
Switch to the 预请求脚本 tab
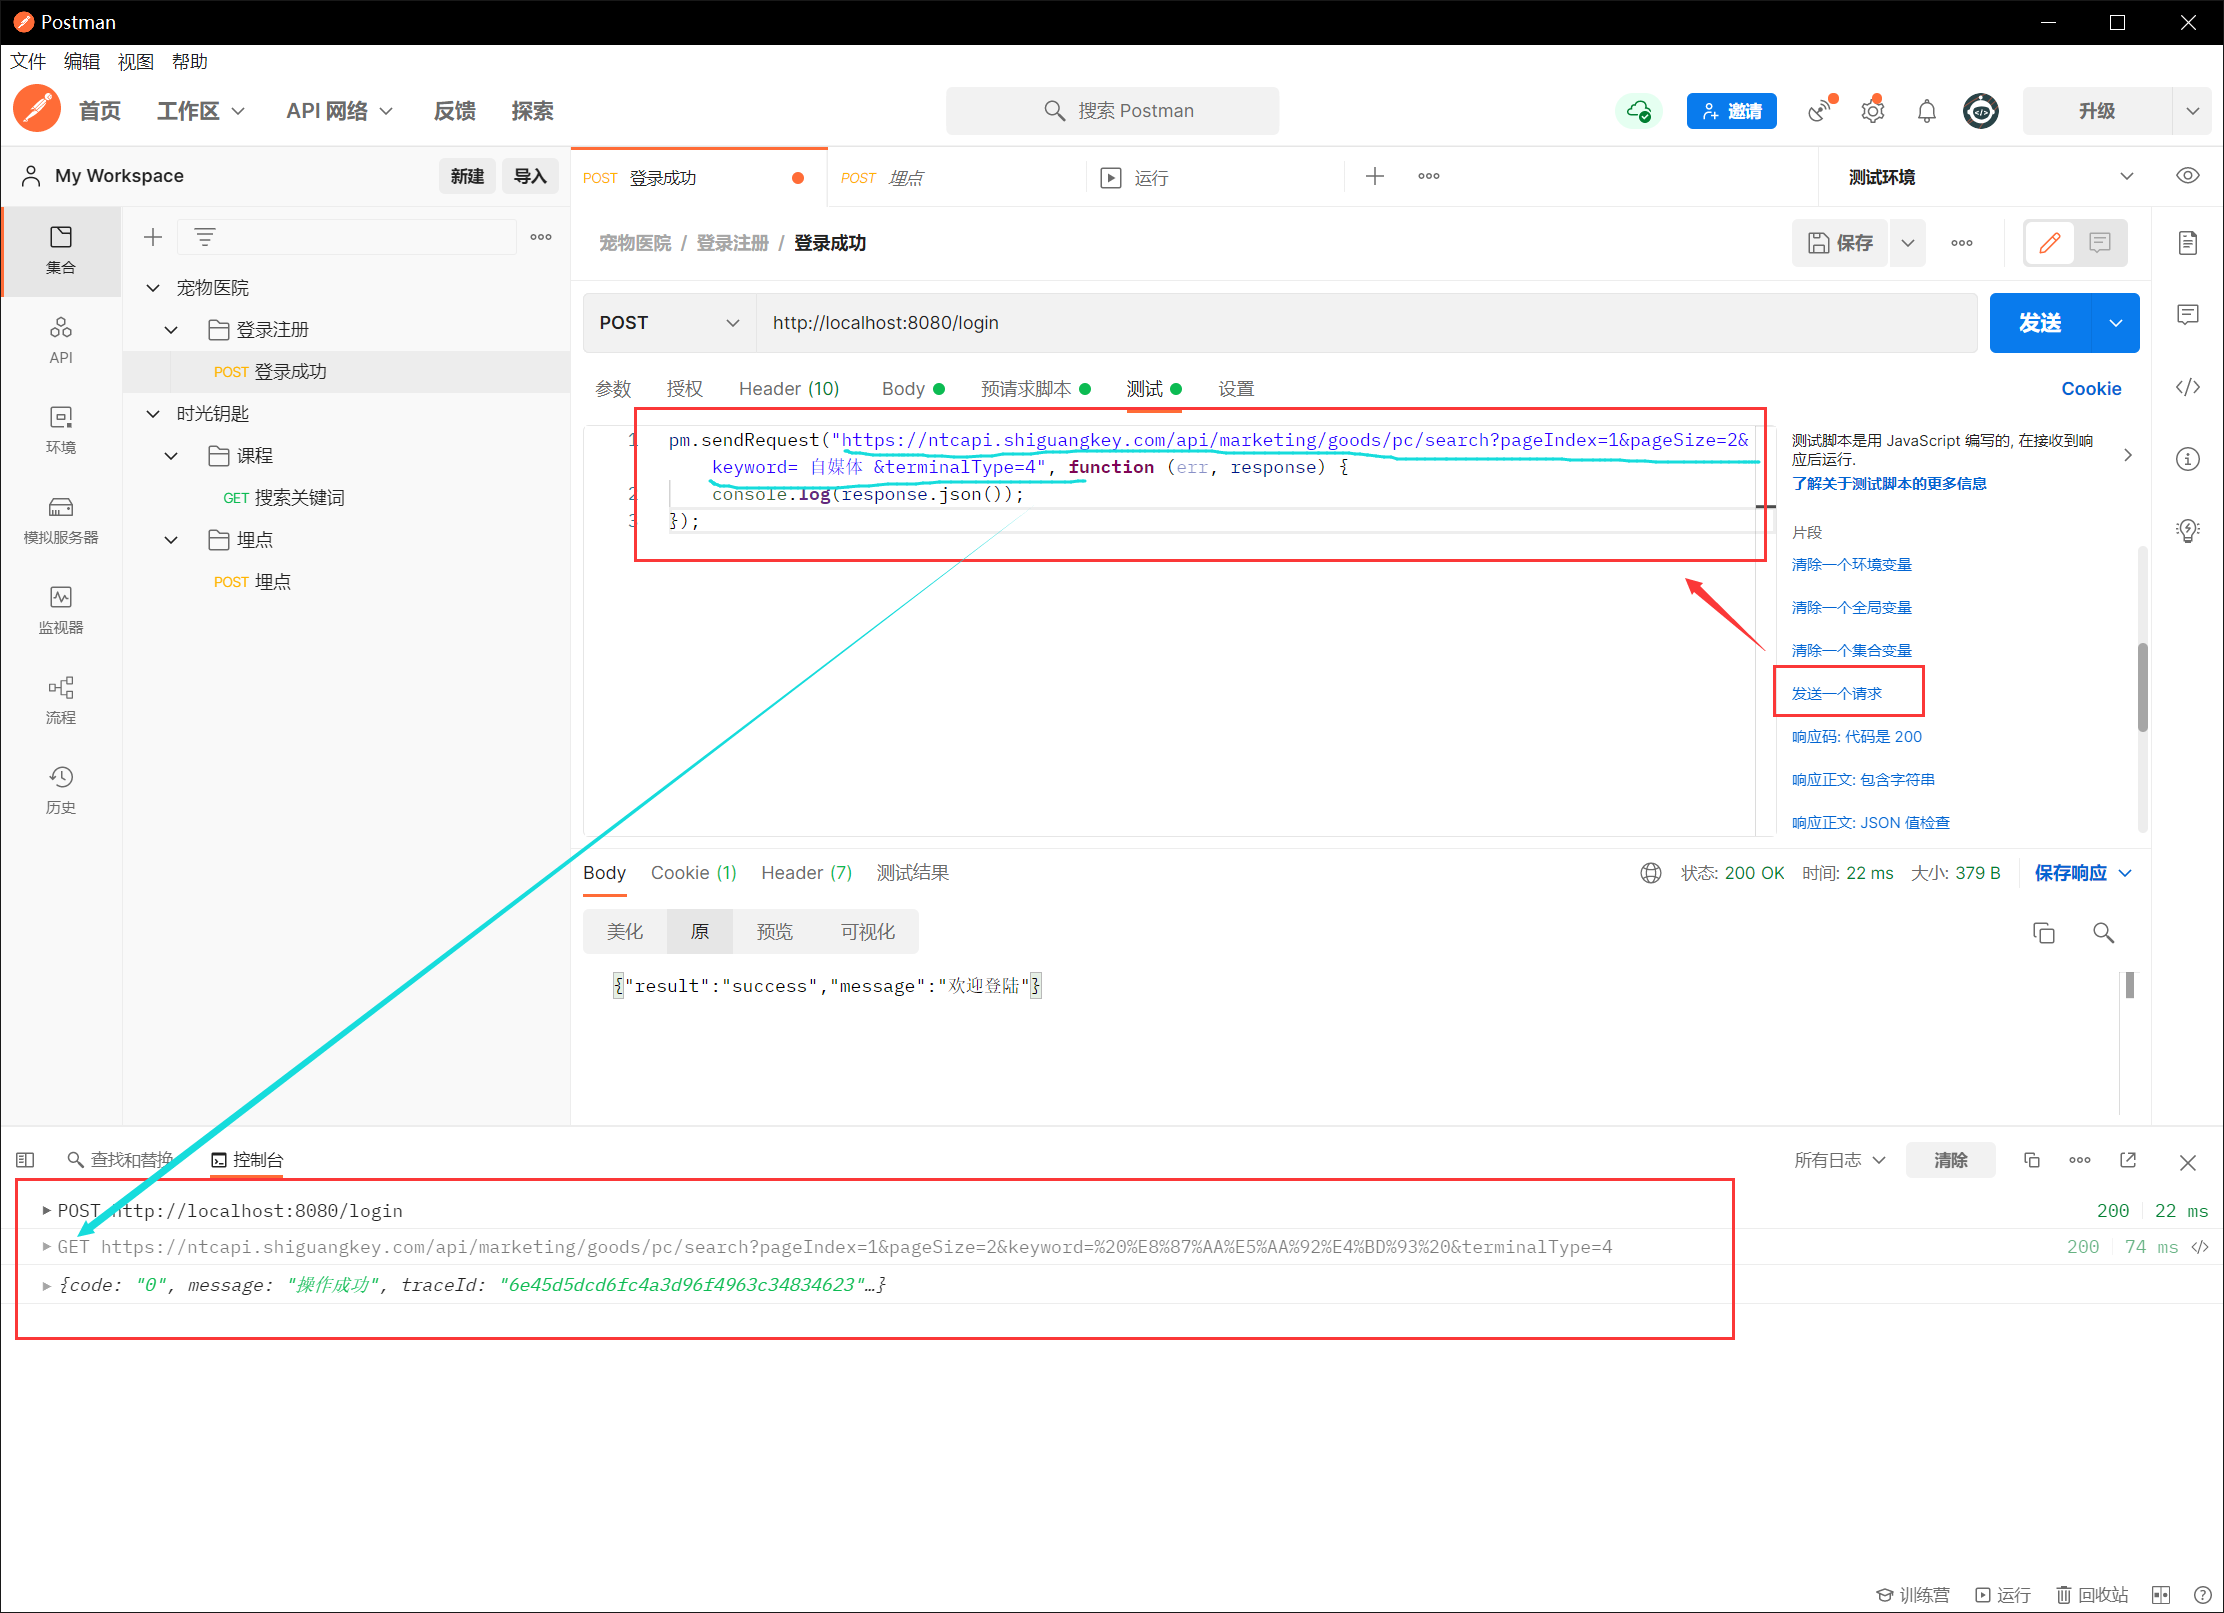coord(1027,389)
